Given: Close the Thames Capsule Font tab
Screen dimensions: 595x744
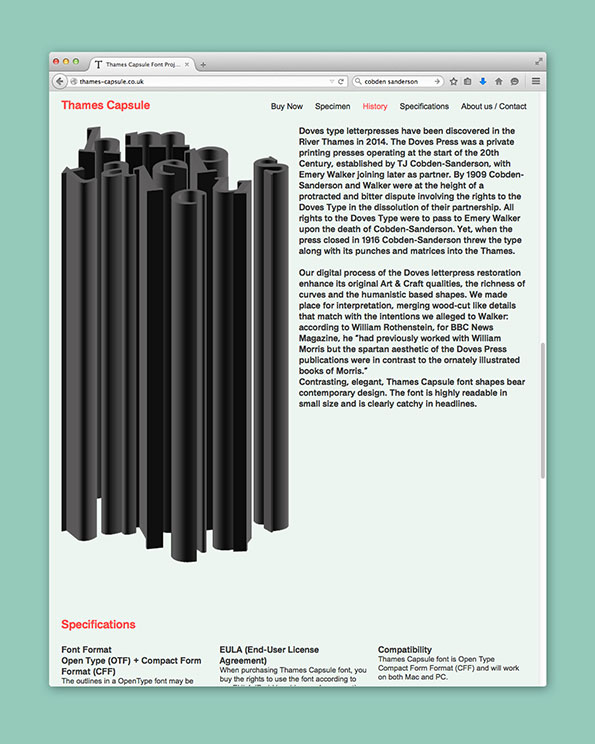Looking at the screenshot, I should (187, 65).
